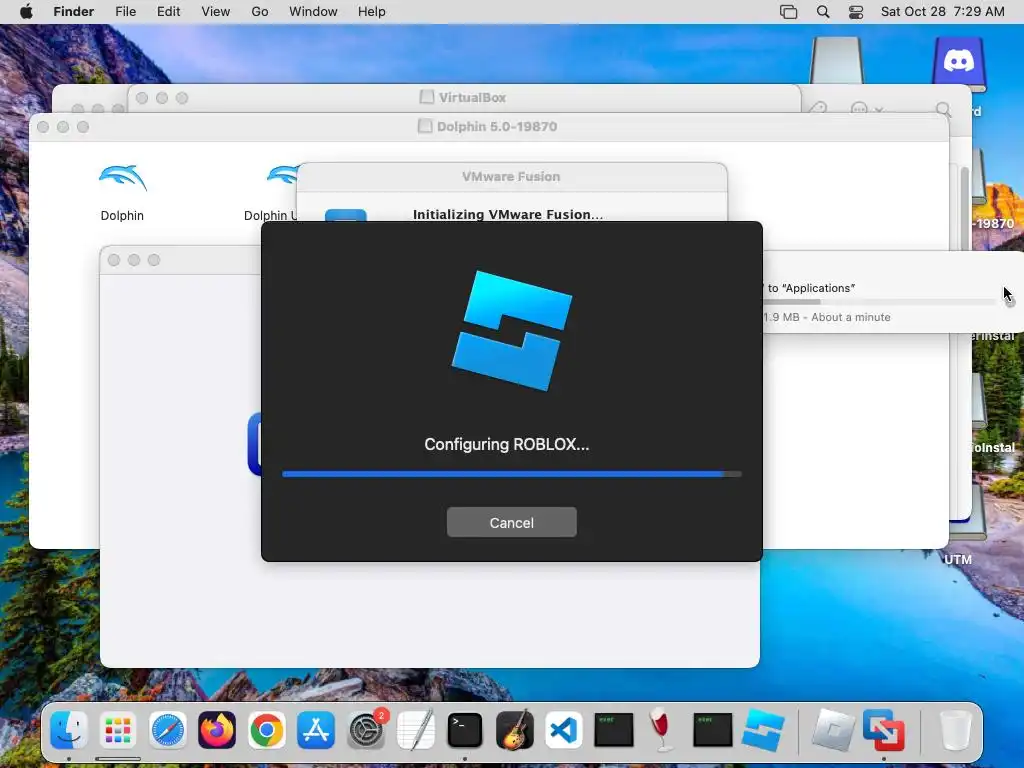Open the Wine glass app from the Dock

point(662,729)
